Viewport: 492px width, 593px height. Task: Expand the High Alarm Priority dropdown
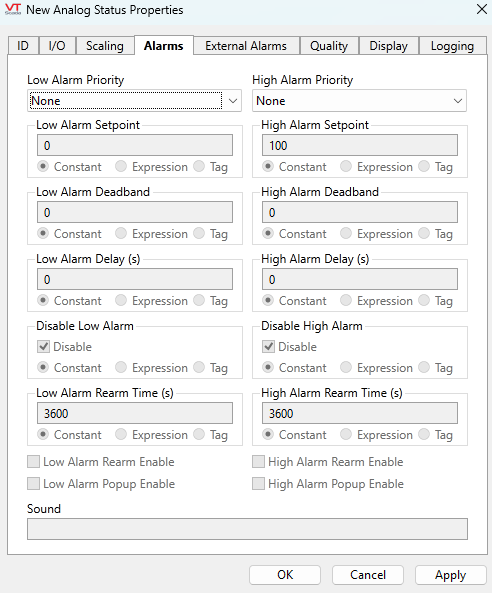359,101
